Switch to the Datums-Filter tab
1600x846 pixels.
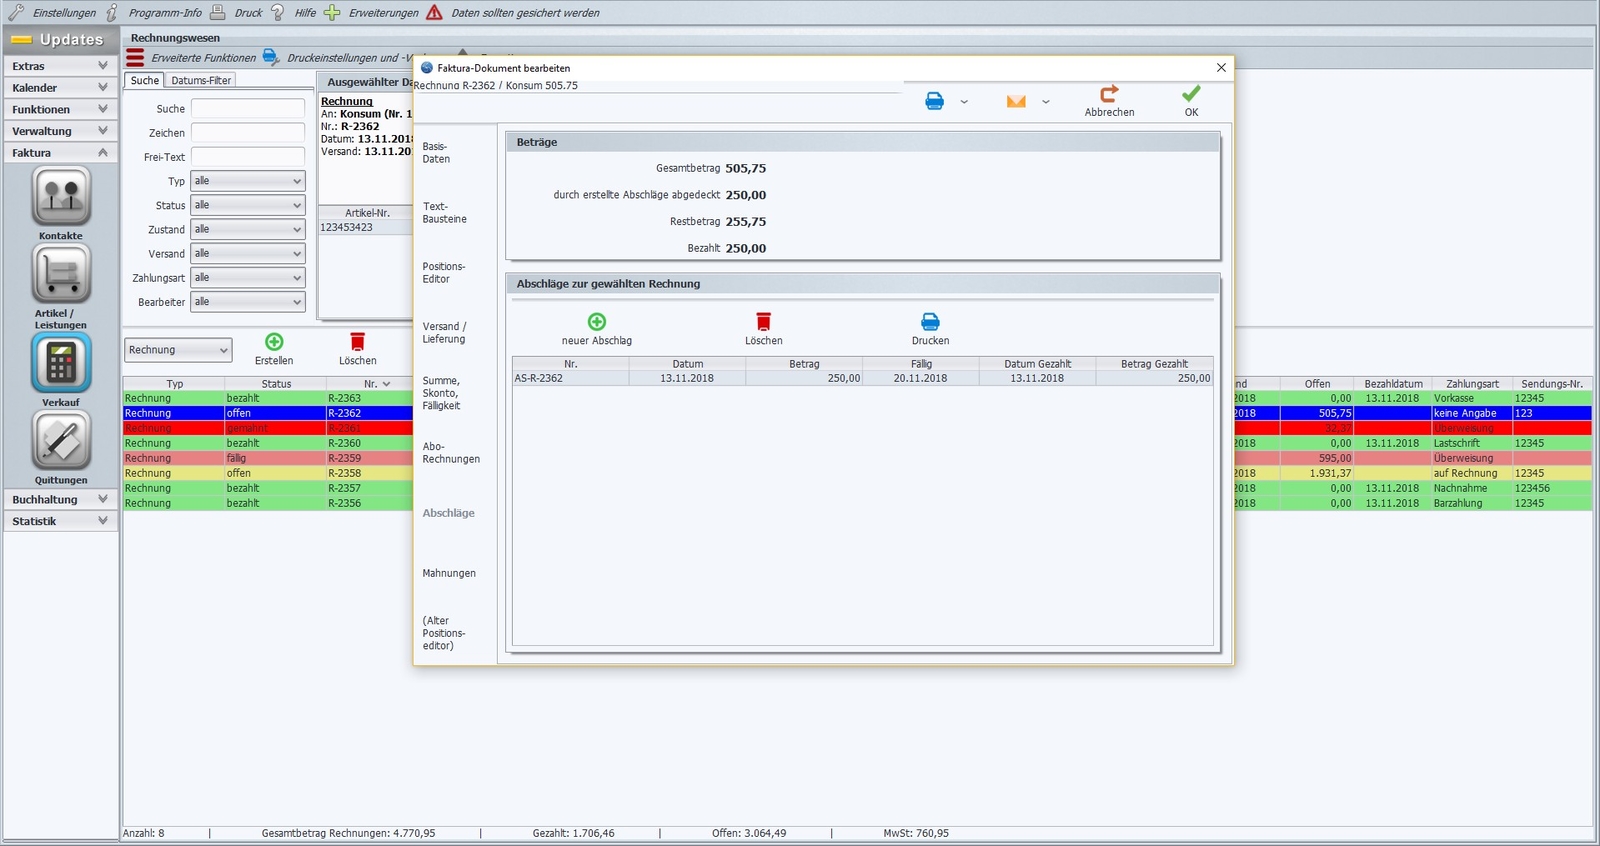point(201,80)
